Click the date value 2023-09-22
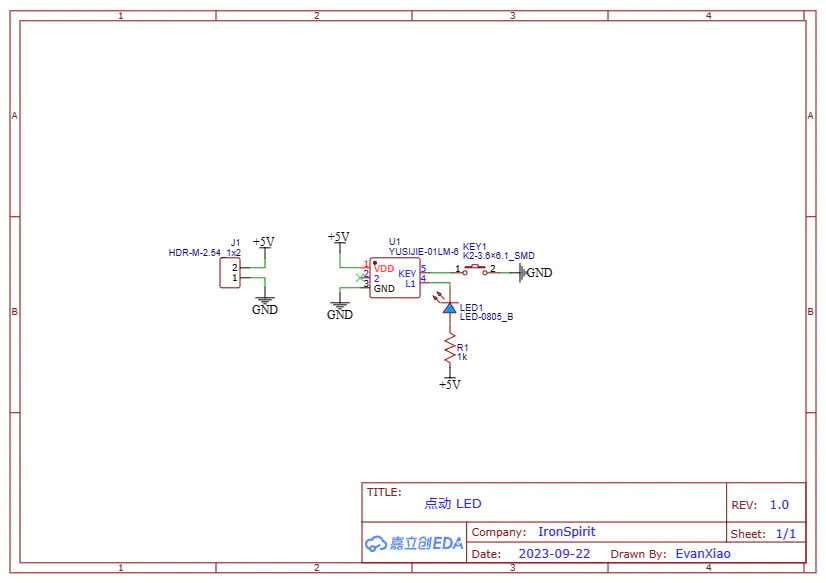 554,553
